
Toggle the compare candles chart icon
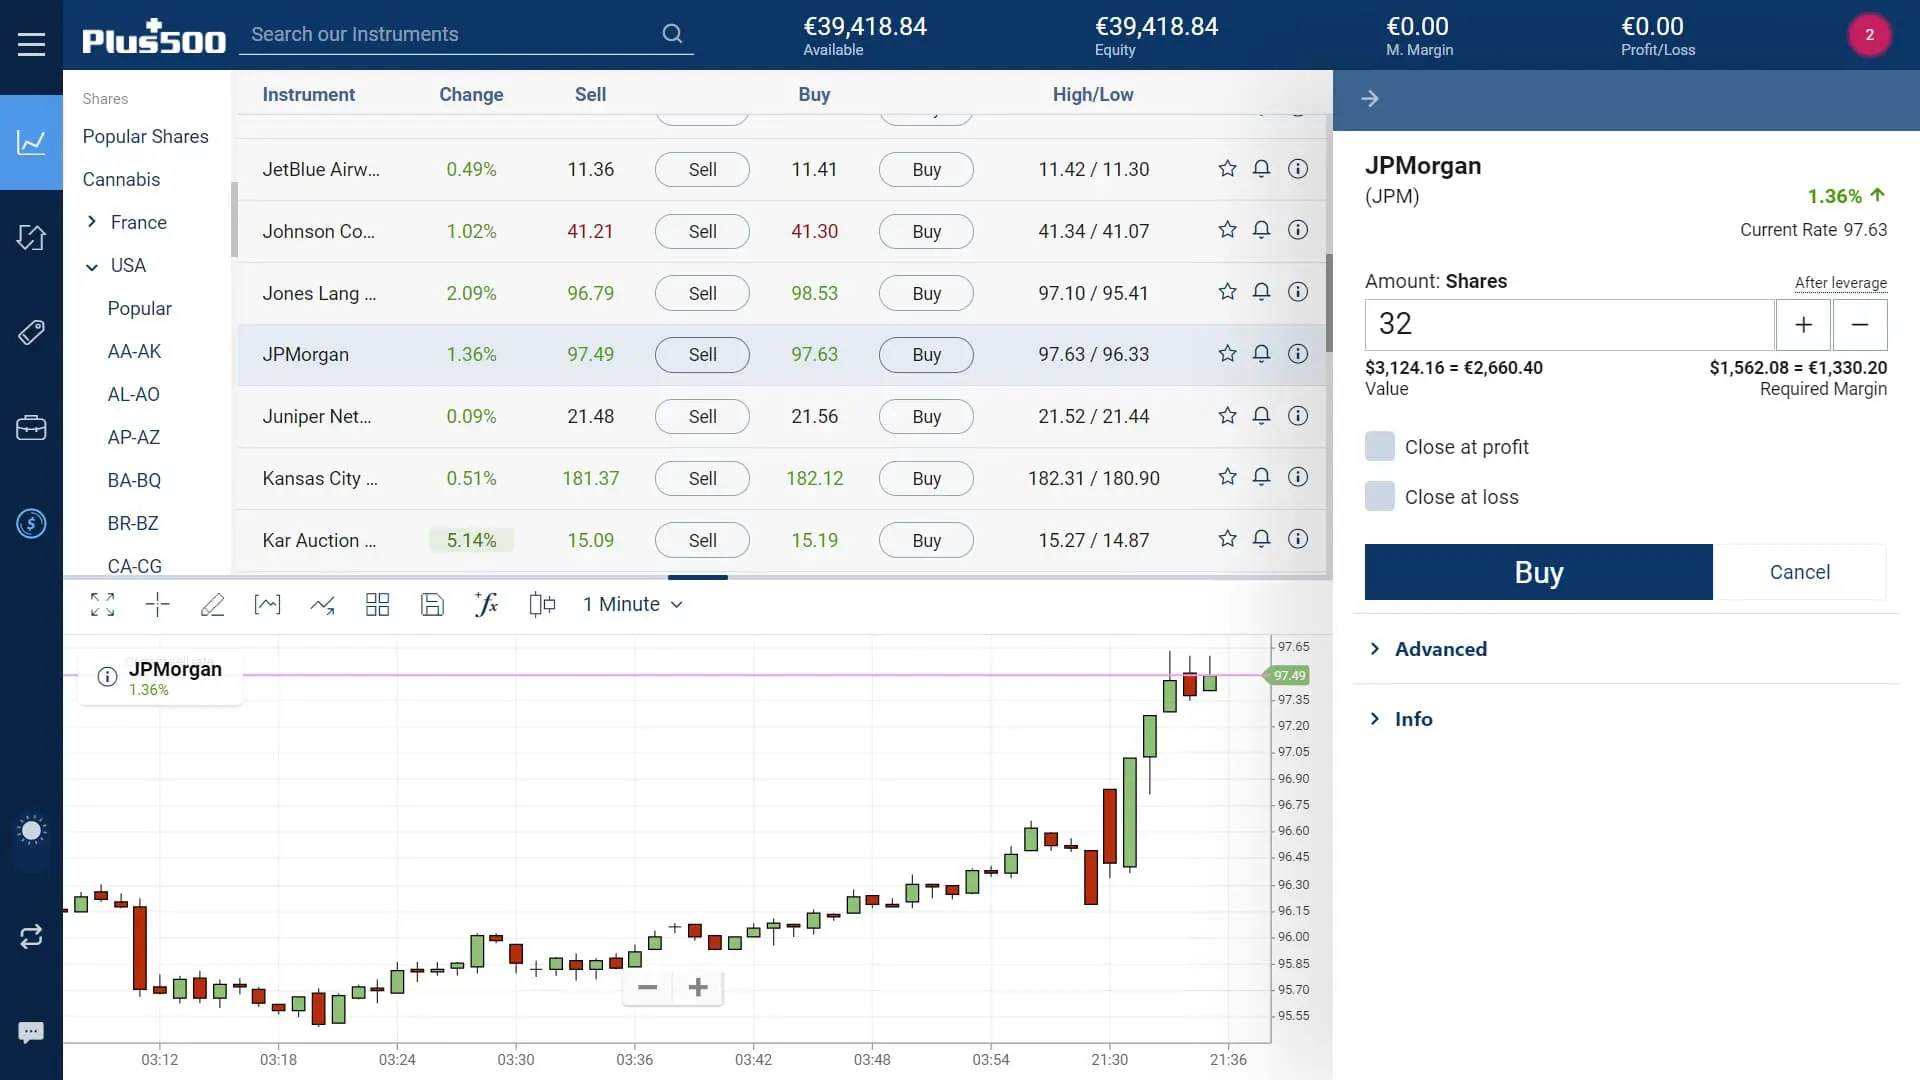(x=542, y=604)
